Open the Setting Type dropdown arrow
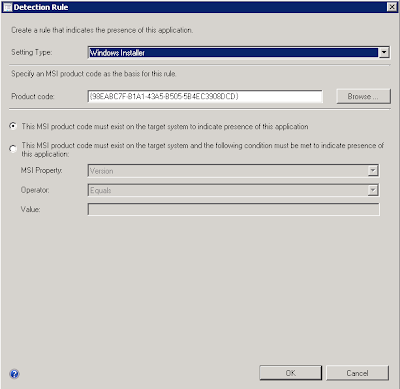 tap(384, 52)
